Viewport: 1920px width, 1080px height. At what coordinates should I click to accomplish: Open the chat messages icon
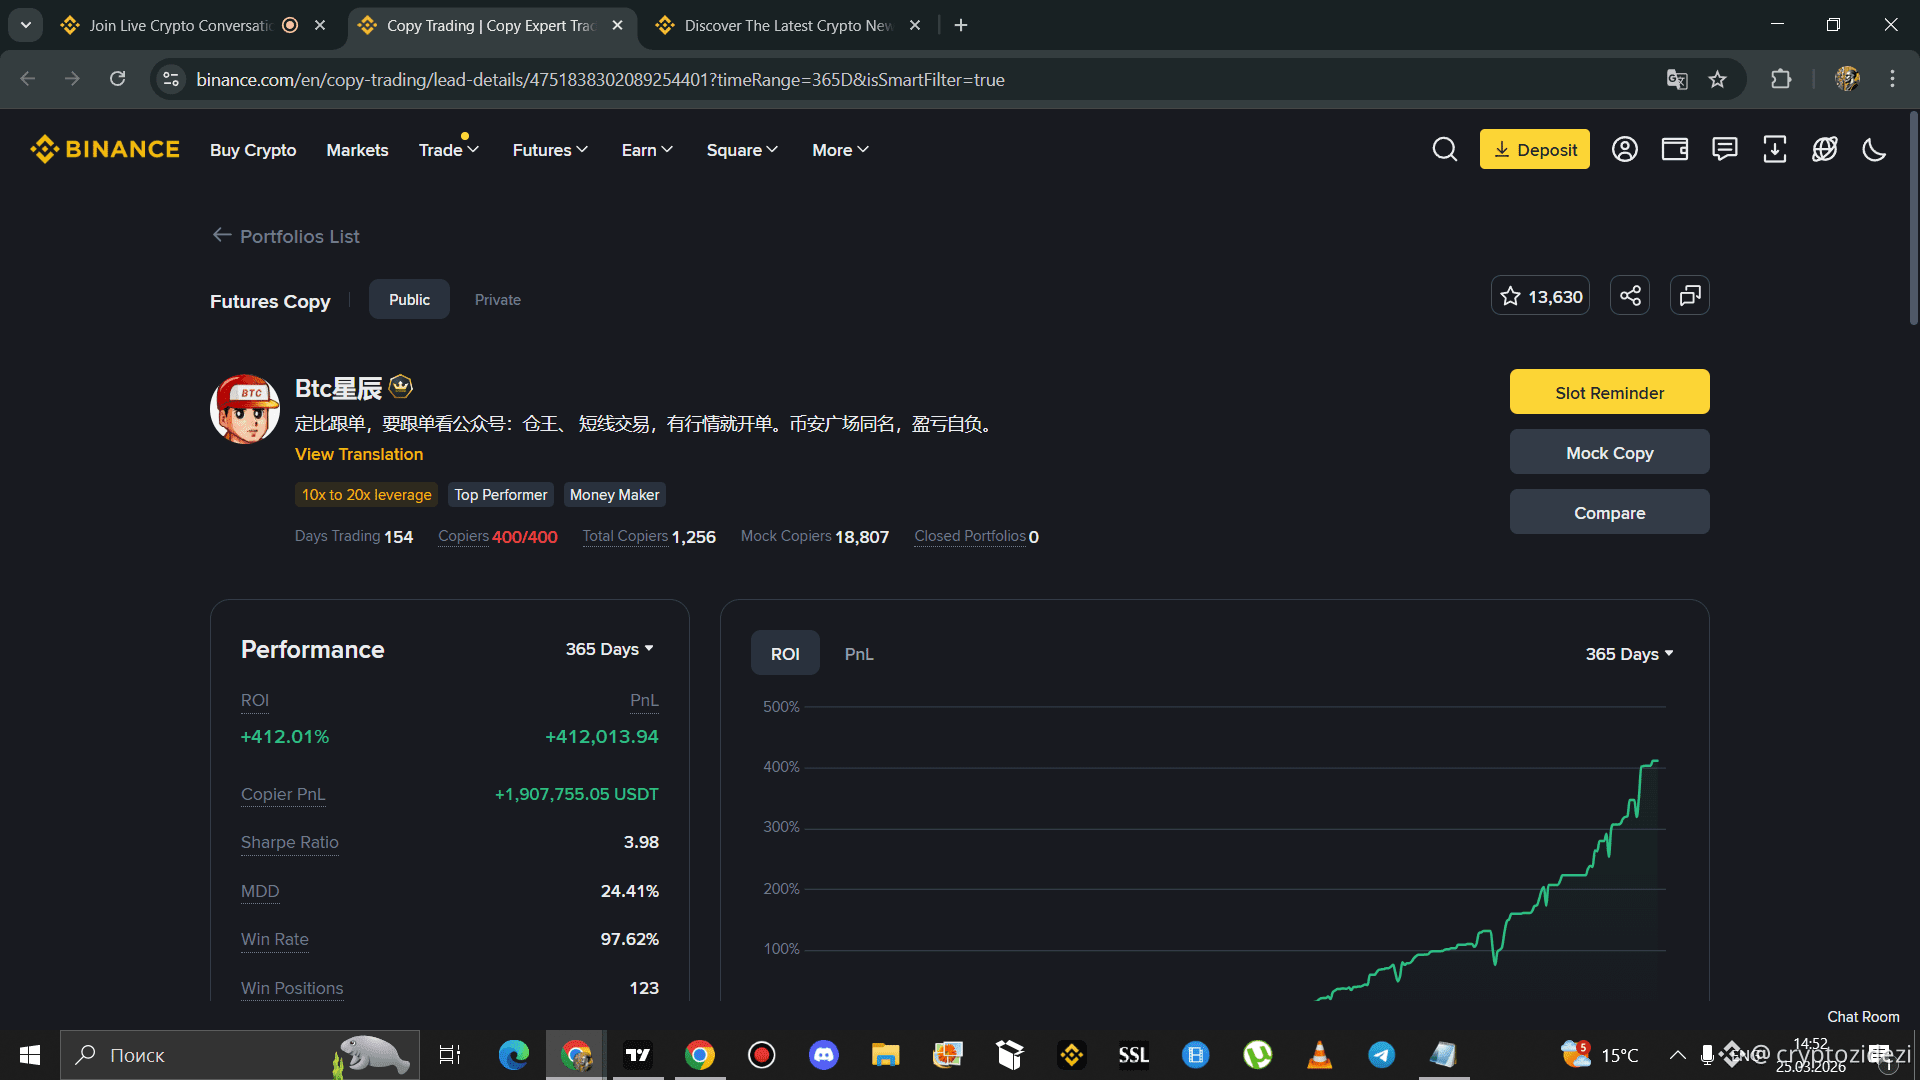[1725, 150]
